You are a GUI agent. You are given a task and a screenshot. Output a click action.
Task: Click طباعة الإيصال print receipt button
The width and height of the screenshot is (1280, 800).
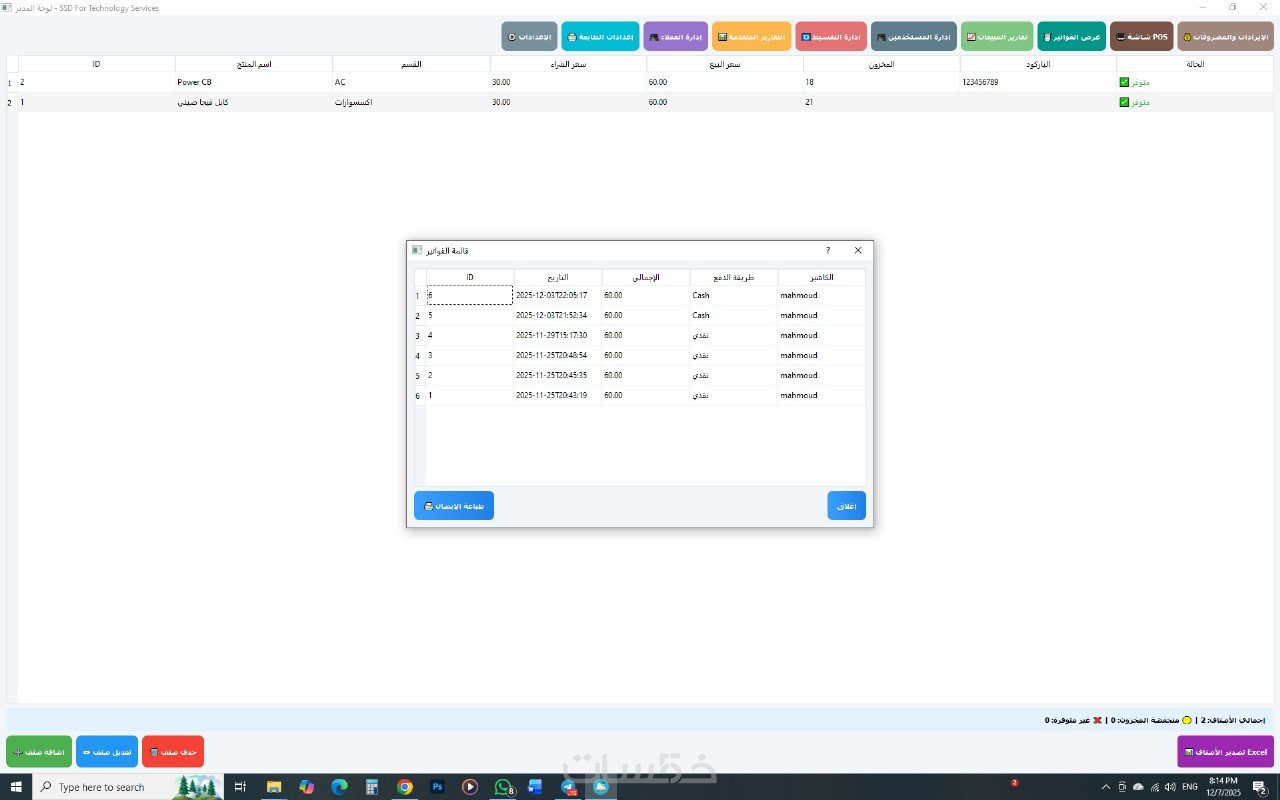pos(454,506)
